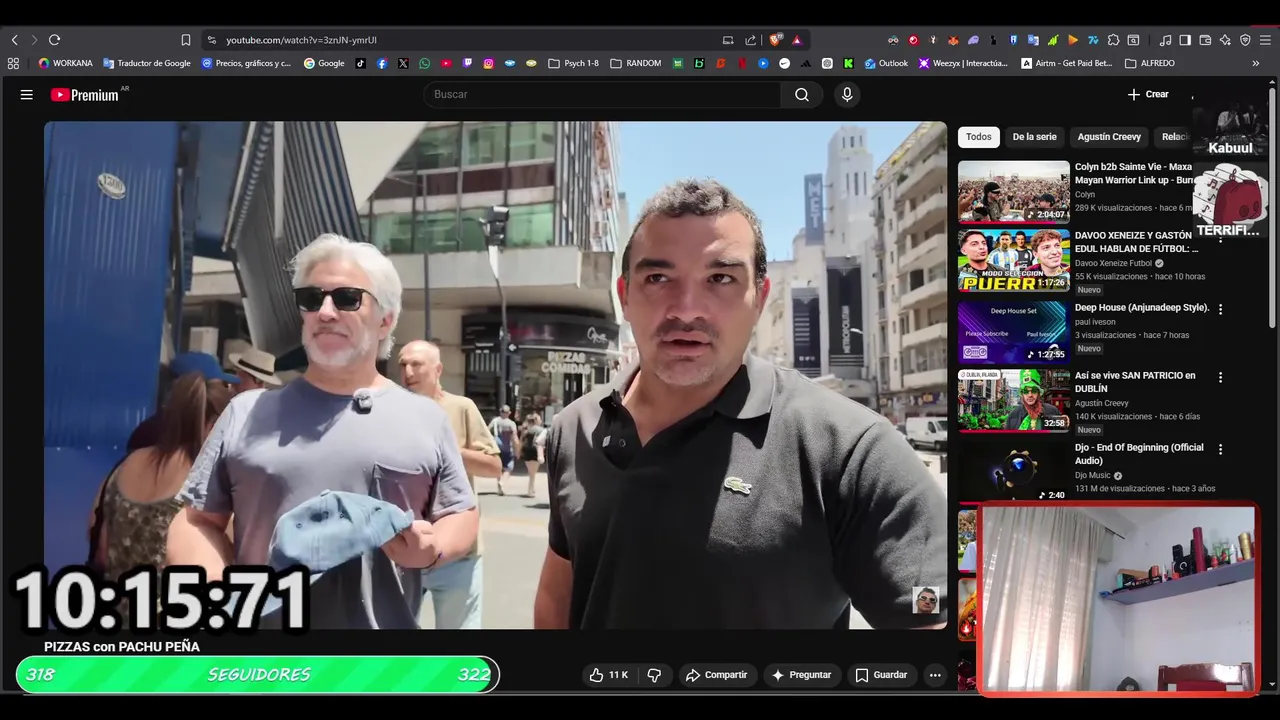Open TikTok bookmark icon
The width and height of the screenshot is (1280, 720).
[360, 63]
